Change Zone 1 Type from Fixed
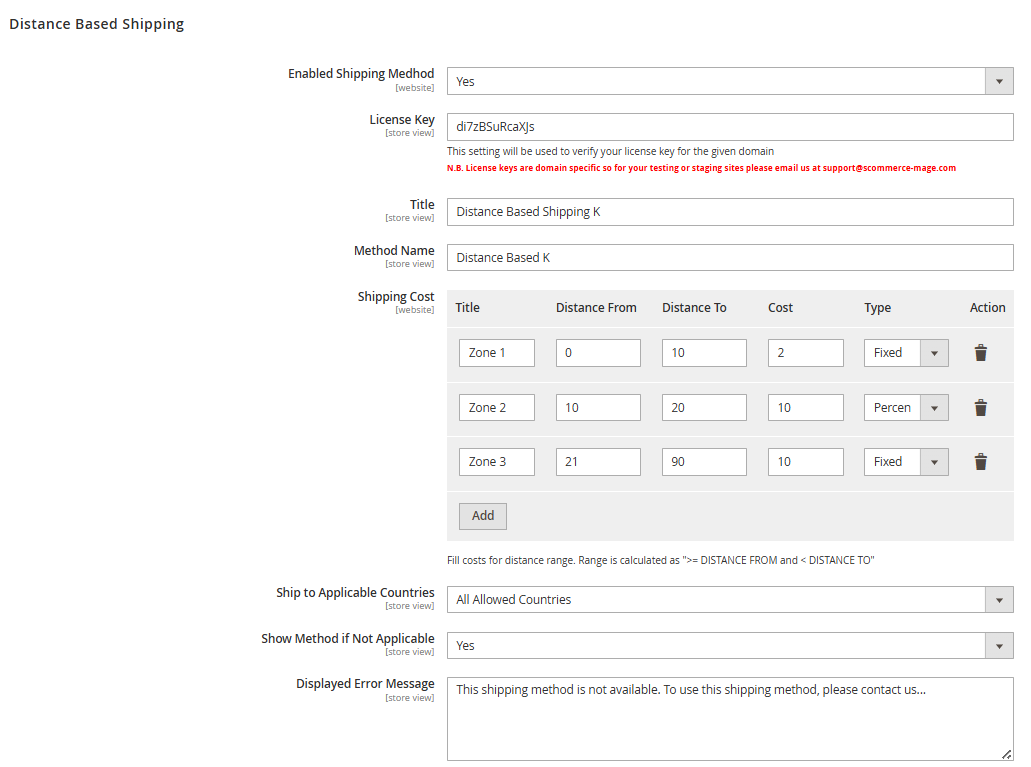1031x767 pixels. click(905, 353)
